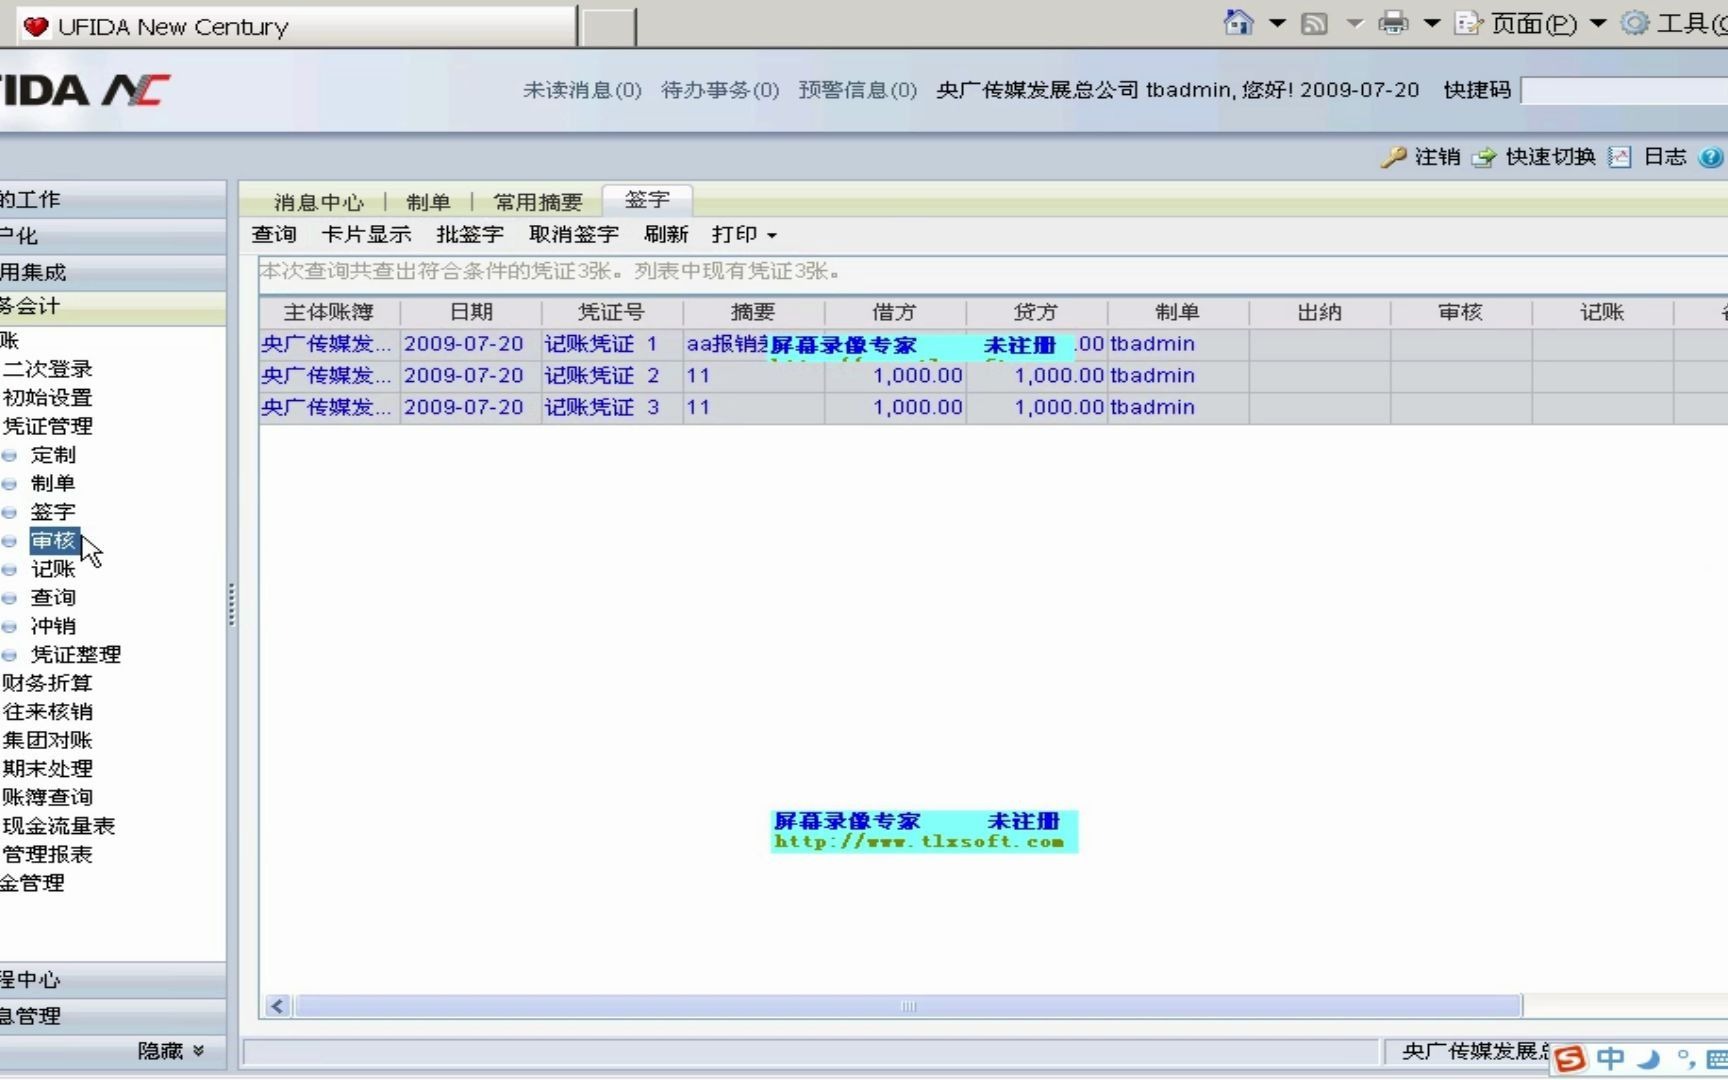Click the moon half-width toggle icon
Viewport: 1728px width, 1080px height.
pyautogui.click(x=1649, y=1058)
